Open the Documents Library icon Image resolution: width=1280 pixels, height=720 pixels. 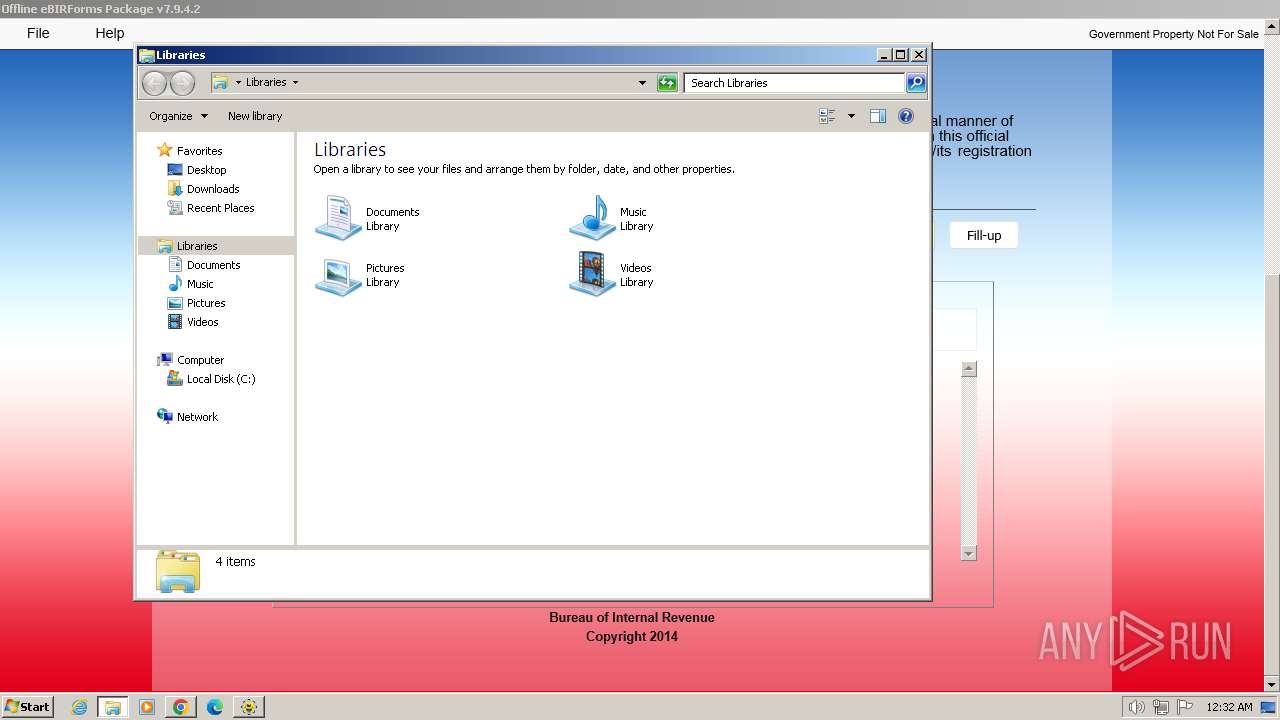click(x=338, y=218)
